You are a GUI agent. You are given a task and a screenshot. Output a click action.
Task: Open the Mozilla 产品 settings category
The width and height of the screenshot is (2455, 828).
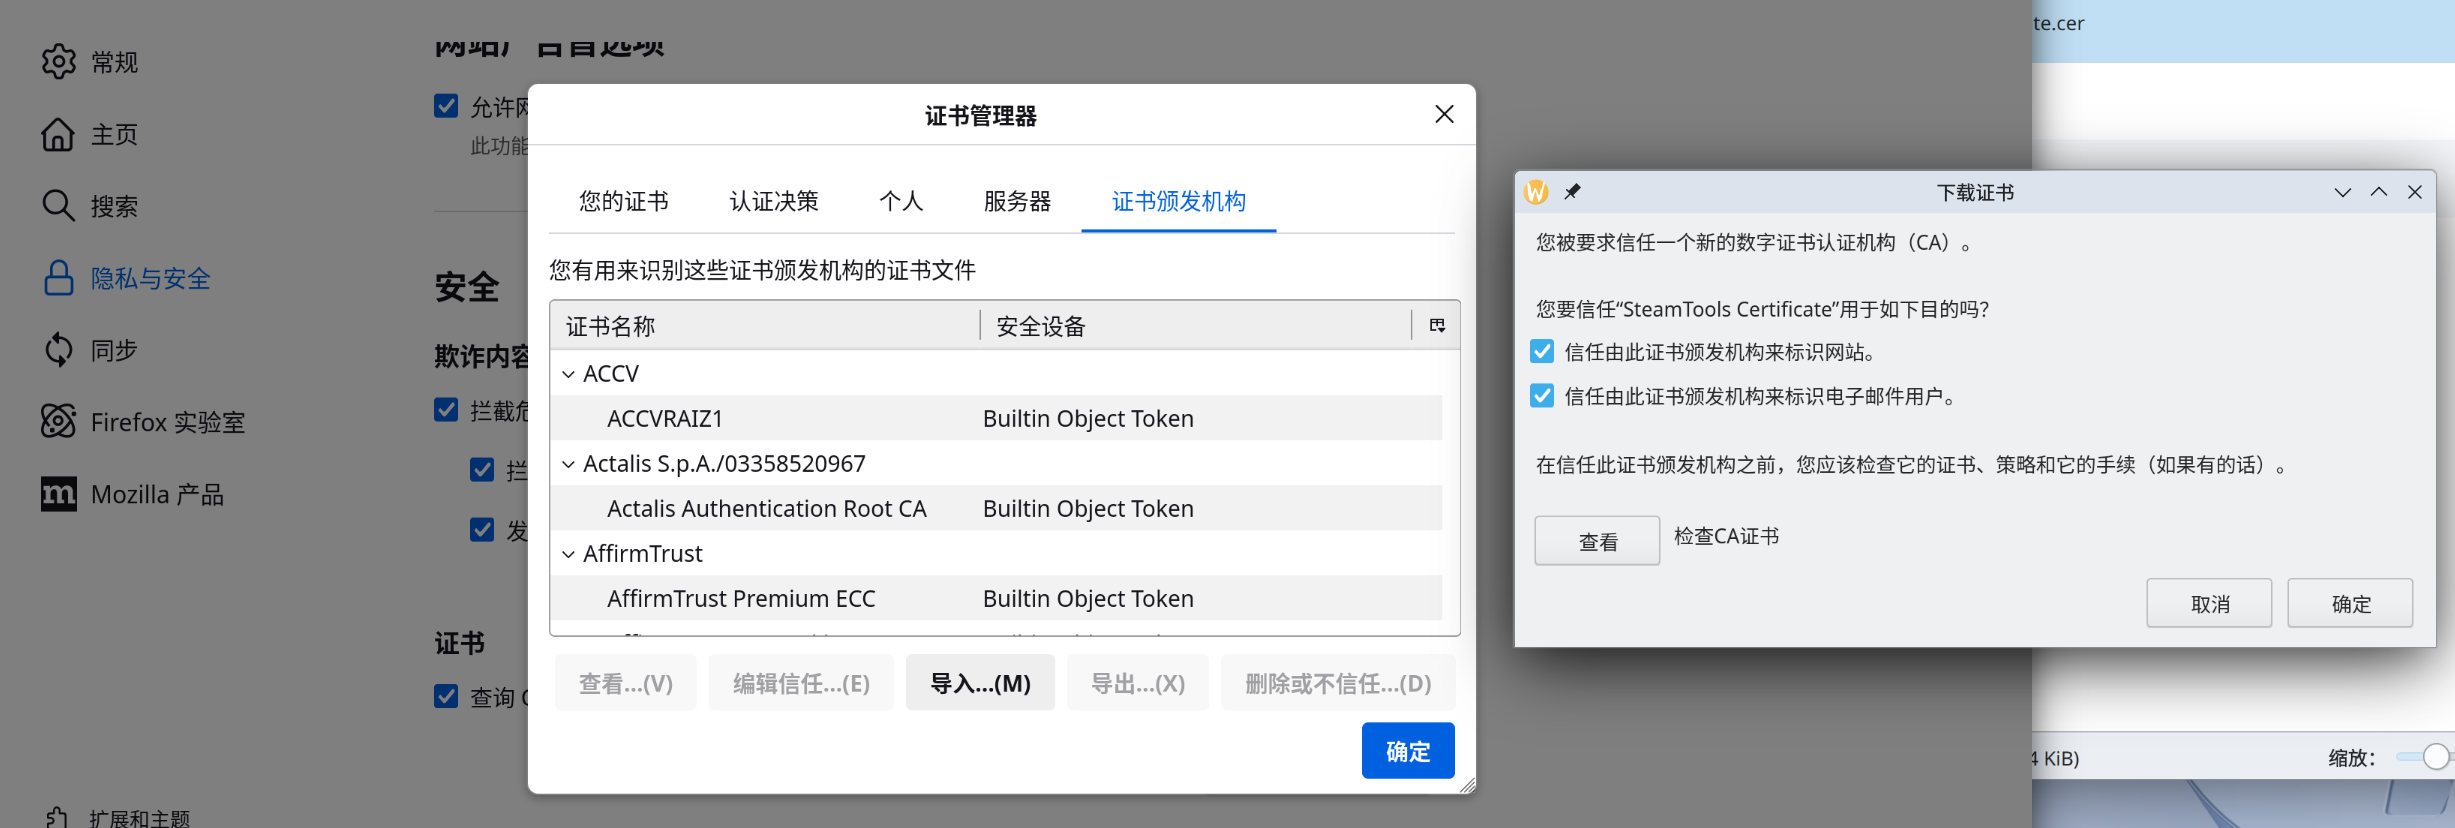(157, 495)
